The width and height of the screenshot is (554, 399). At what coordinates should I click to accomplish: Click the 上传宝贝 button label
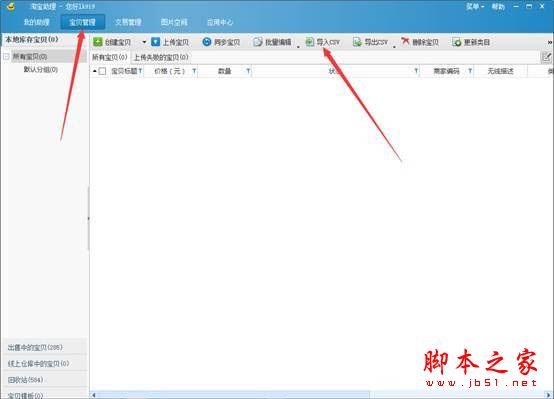click(176, 42)
